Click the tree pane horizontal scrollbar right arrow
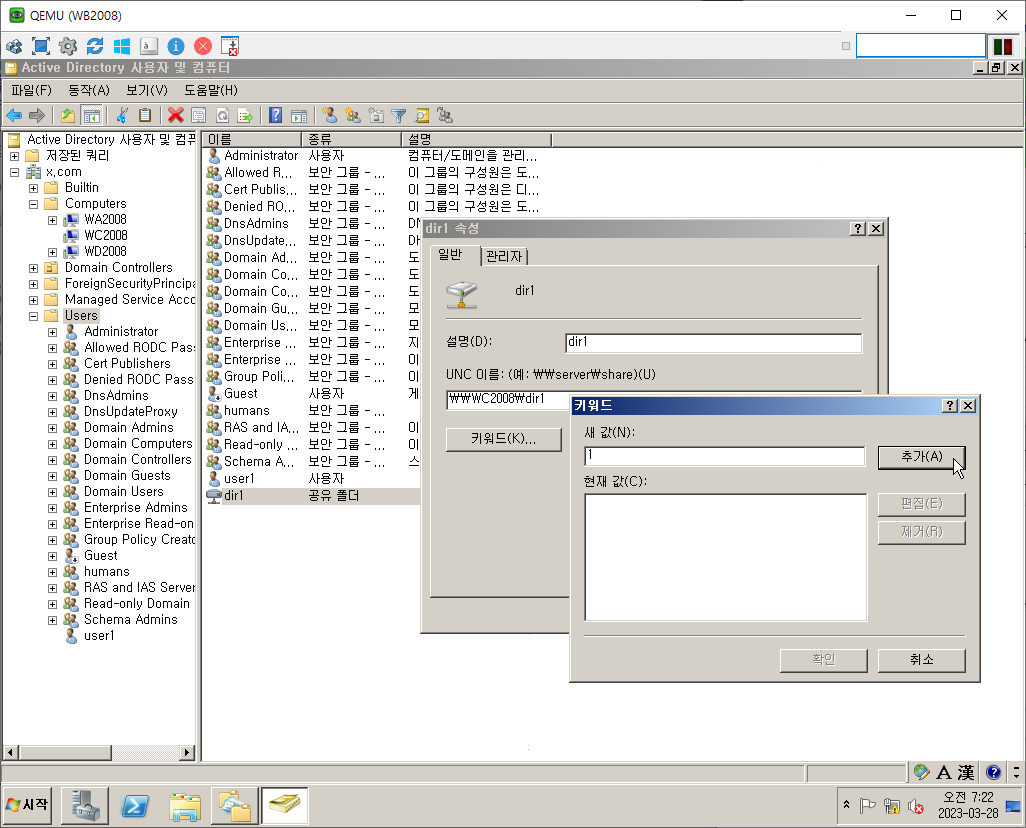 point(187,753)
